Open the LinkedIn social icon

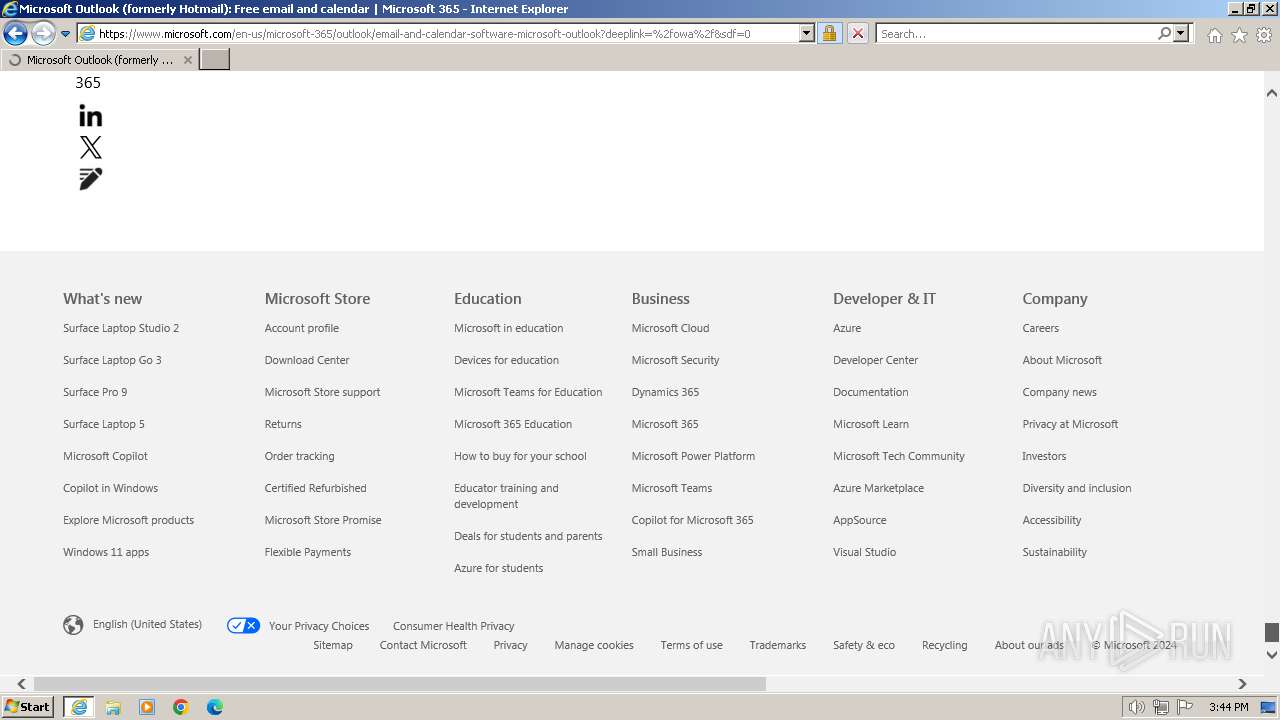[x=91, y=116]
